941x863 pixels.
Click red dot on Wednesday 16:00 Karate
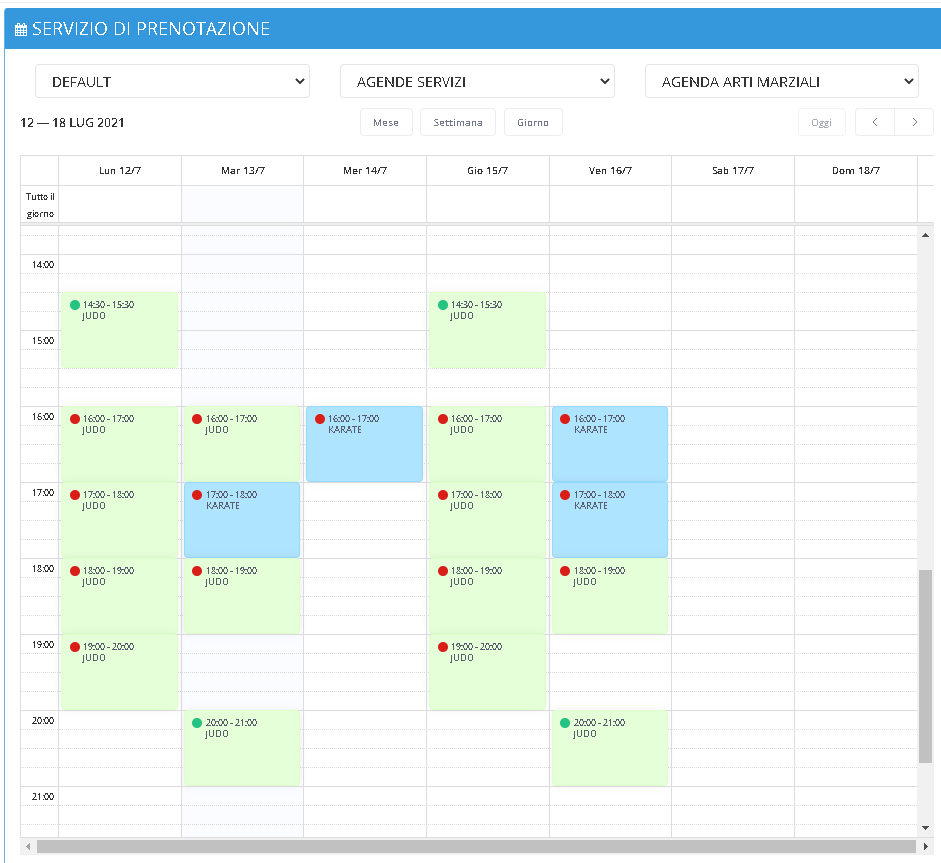click(320, 419)
